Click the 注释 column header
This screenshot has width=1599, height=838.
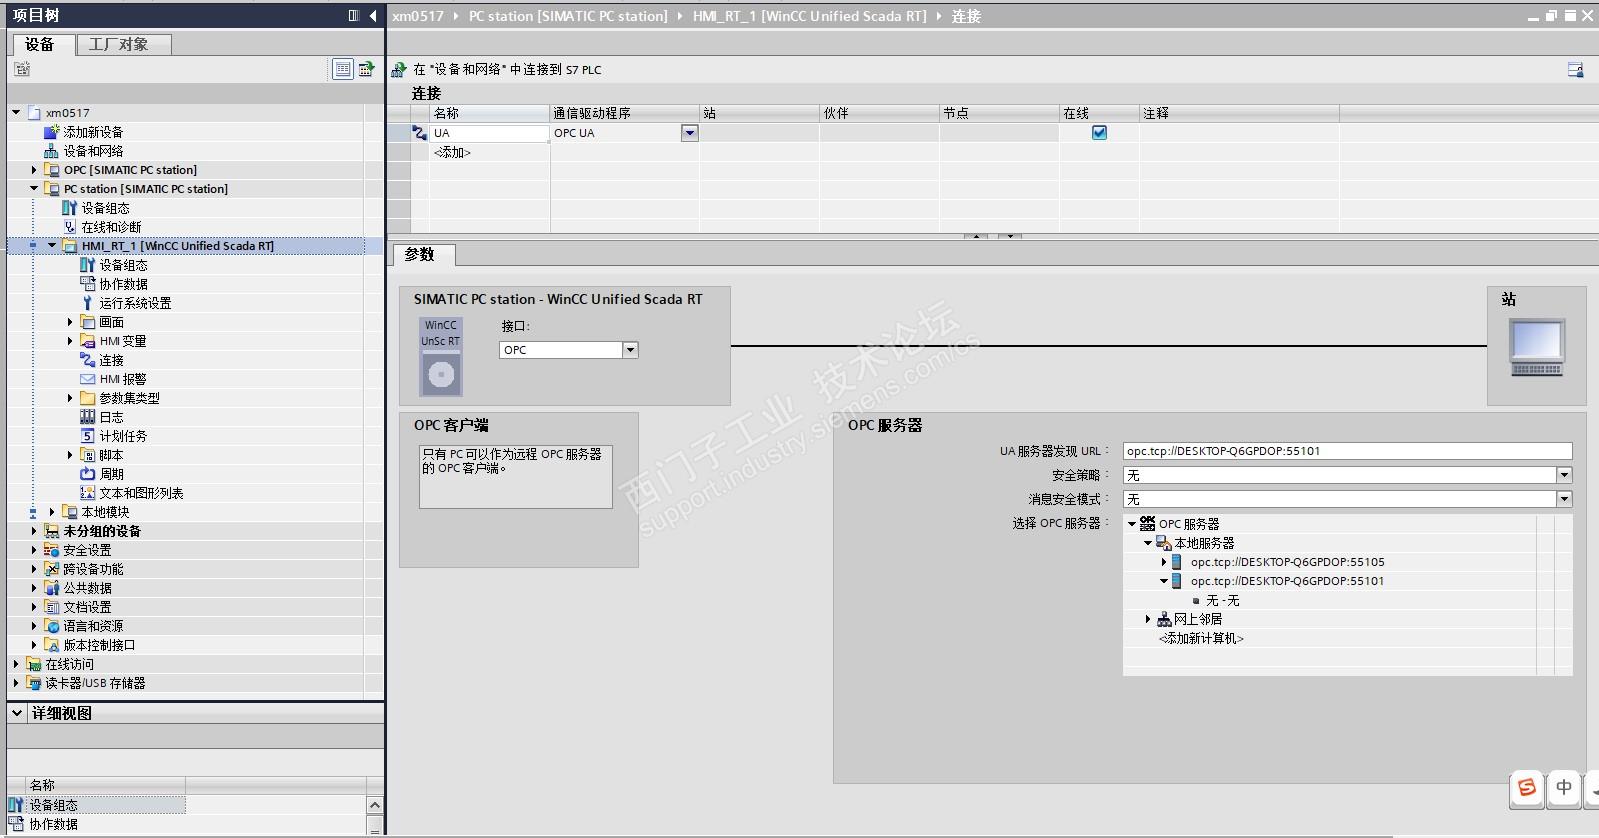coord(1239,113)
